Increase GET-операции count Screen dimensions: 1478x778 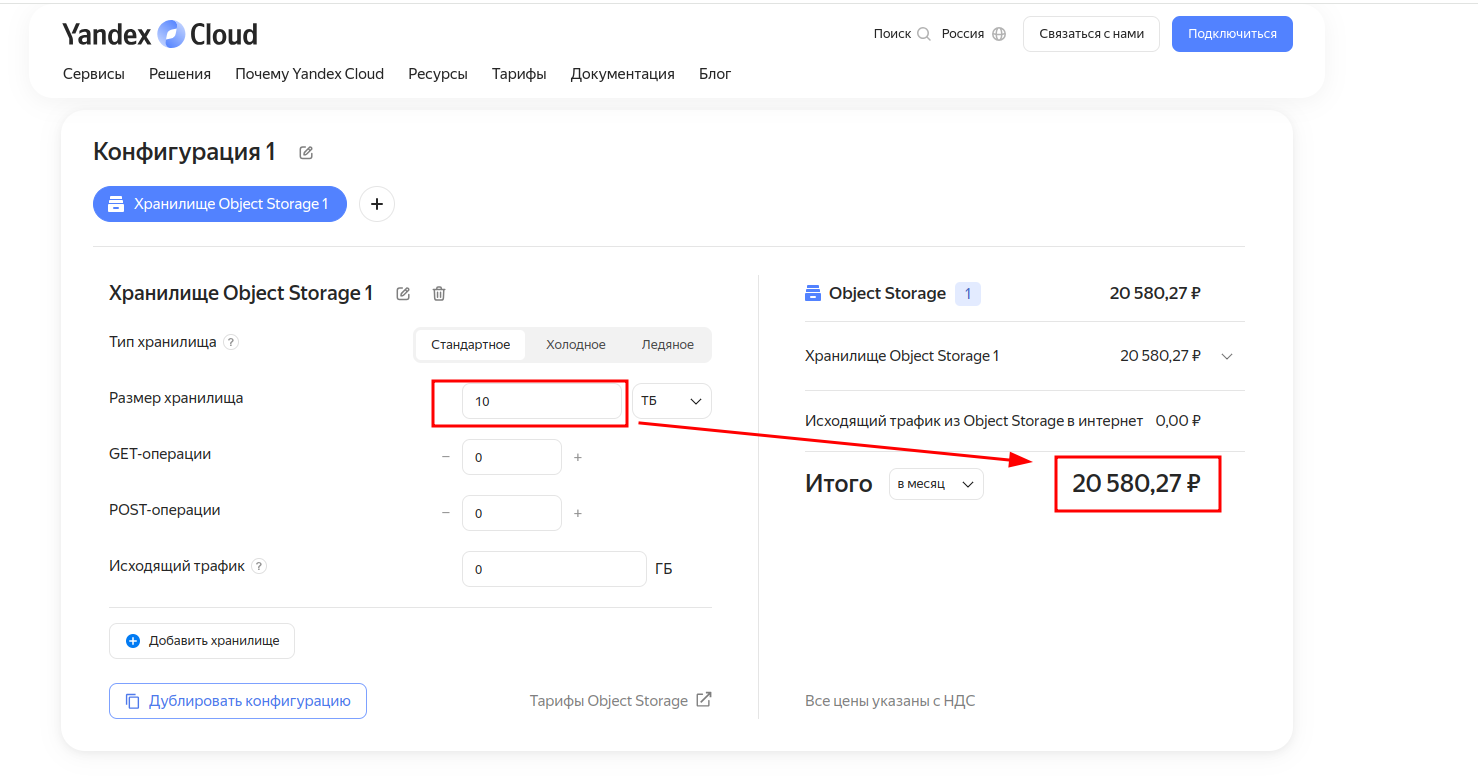pos(578,457)
